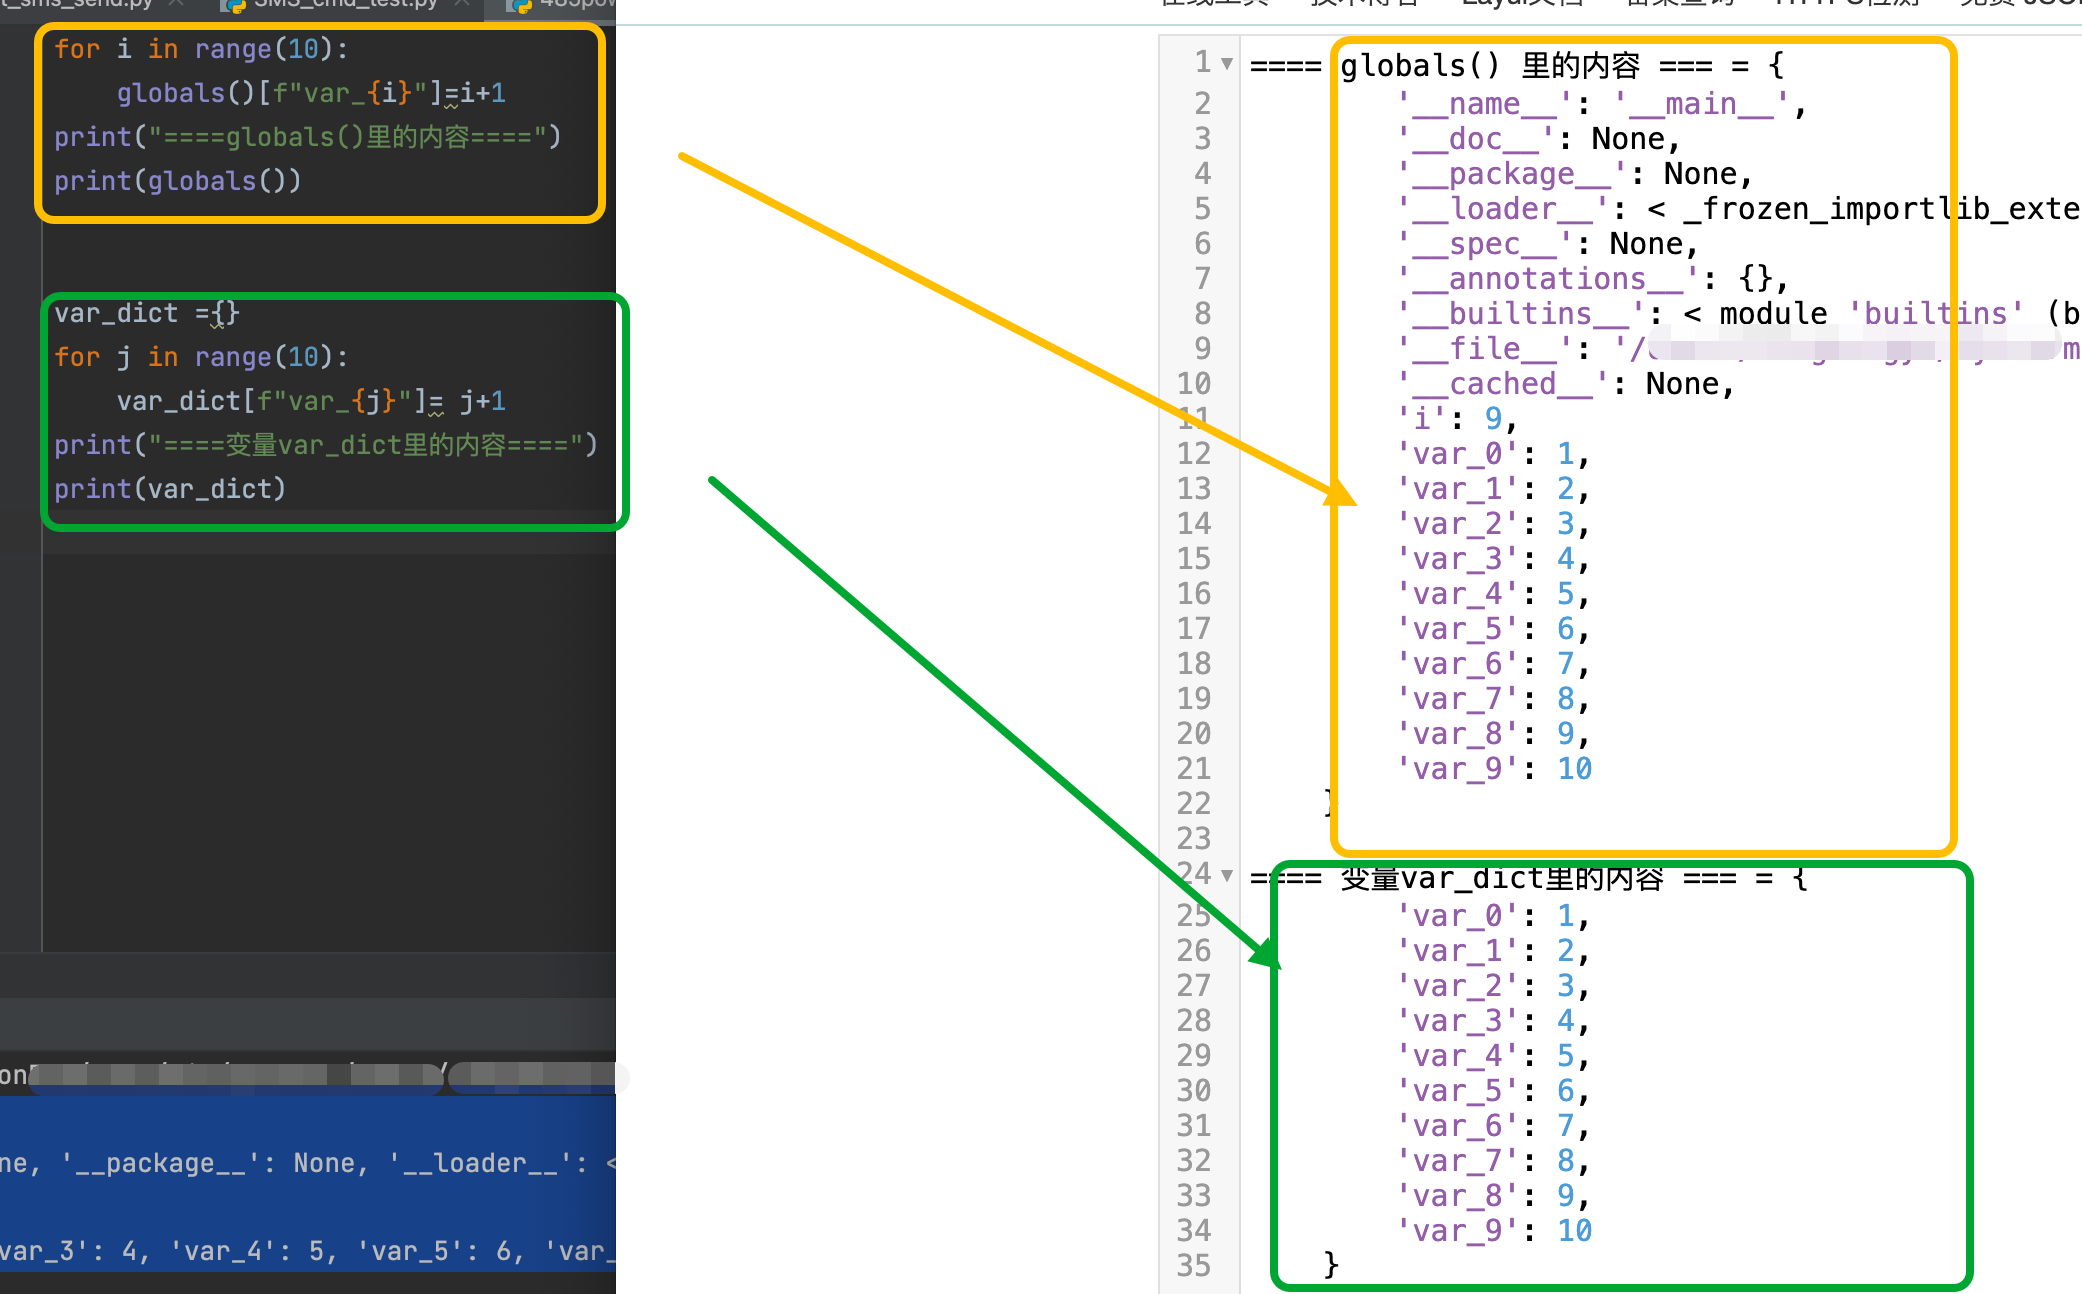
Task: Click the '__builtins__' key in JSON output
Action: (x=1520, y=314)
